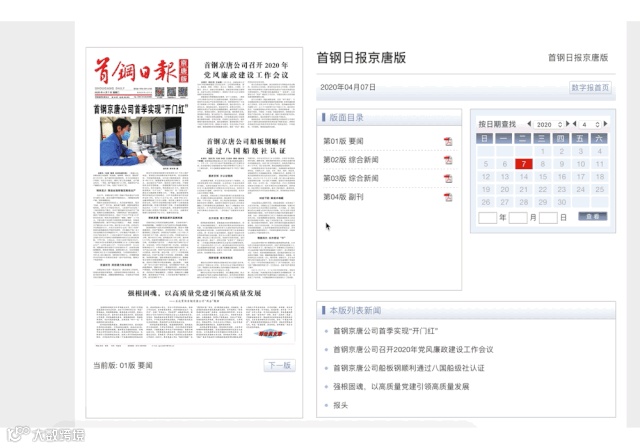Viewport: 640px width, 448px height.
Task: Select date 15 in the calendar
Action: pyautogui.click(x=543, y=177)
